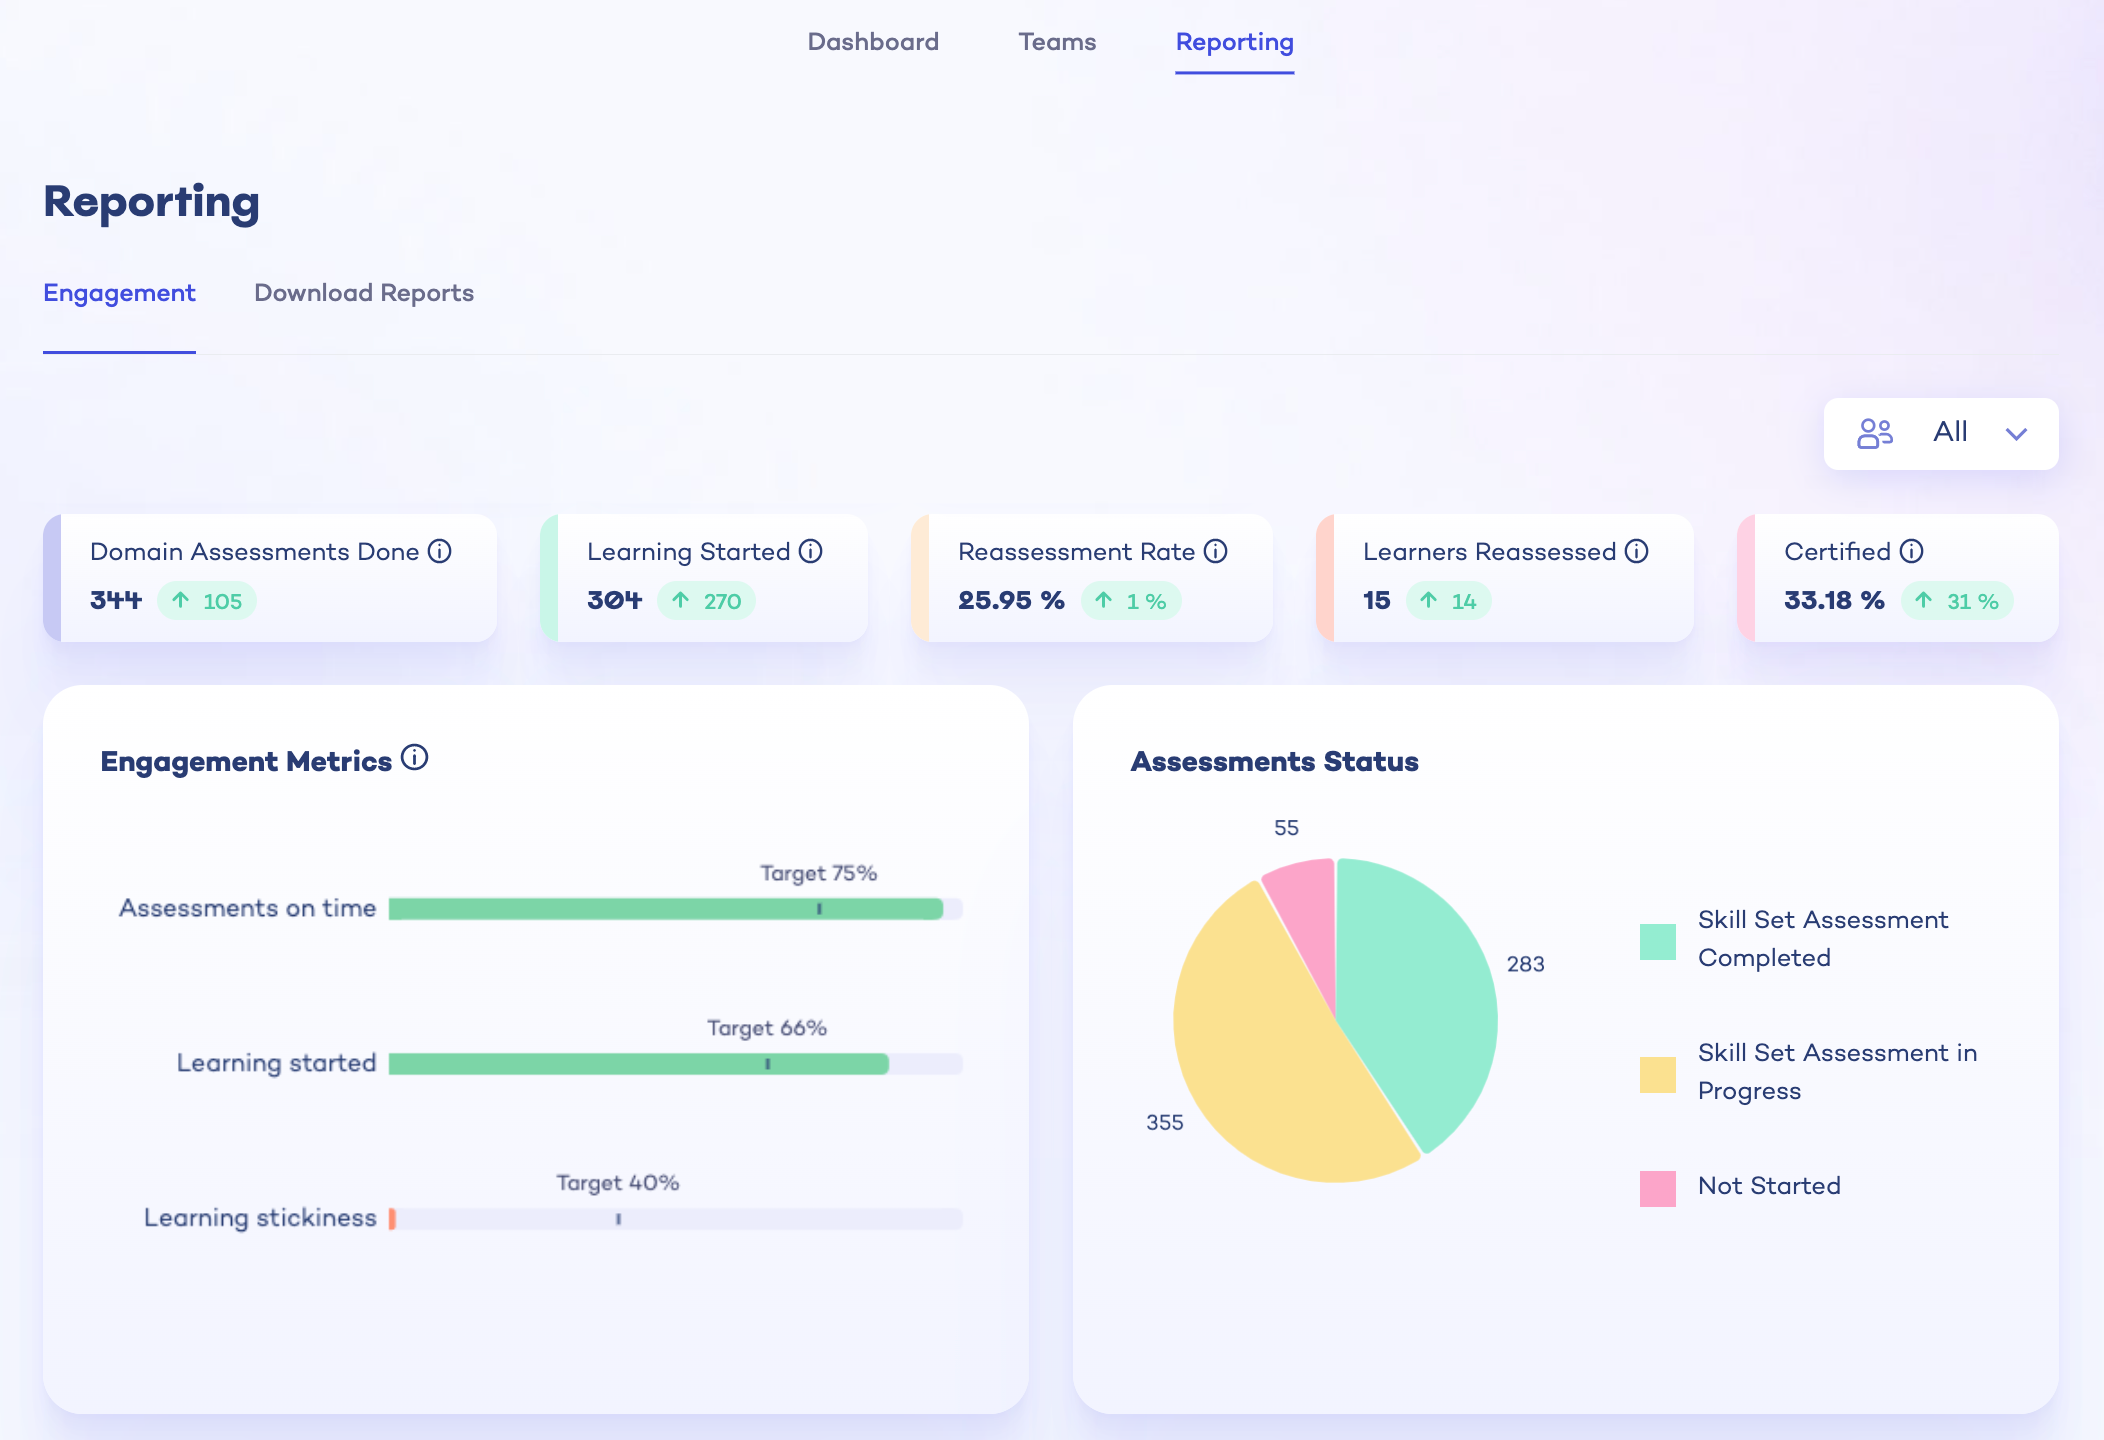2104x1440 pixels.
Task: Click the Reassessment Rate info icon
Action: (x=1217, y=551)
